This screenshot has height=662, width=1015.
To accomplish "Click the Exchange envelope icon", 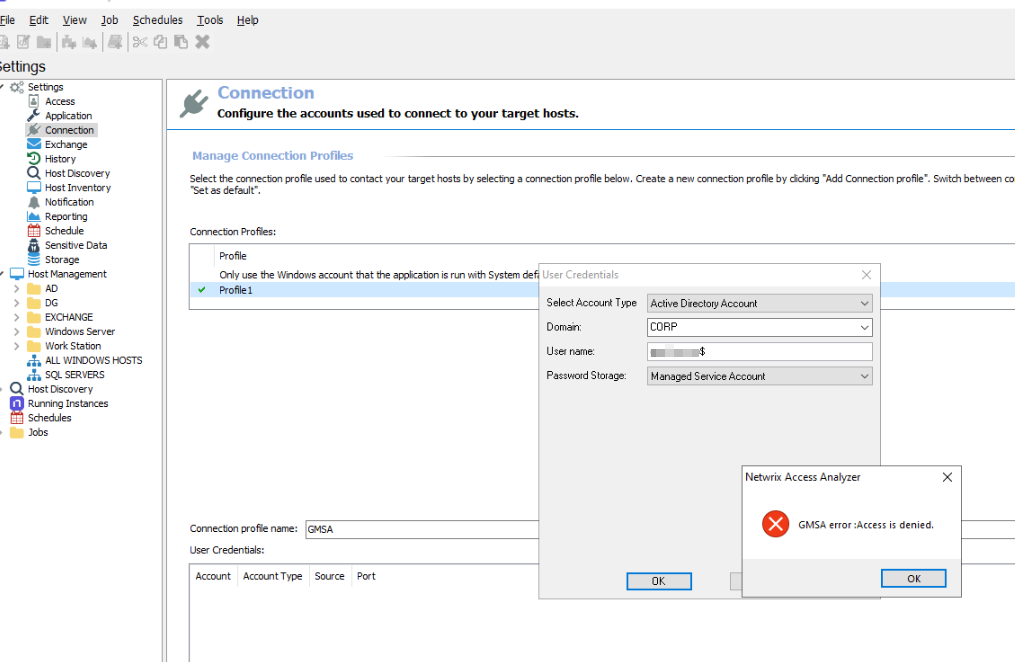I will pyautogui.click(x=34, y=144).
